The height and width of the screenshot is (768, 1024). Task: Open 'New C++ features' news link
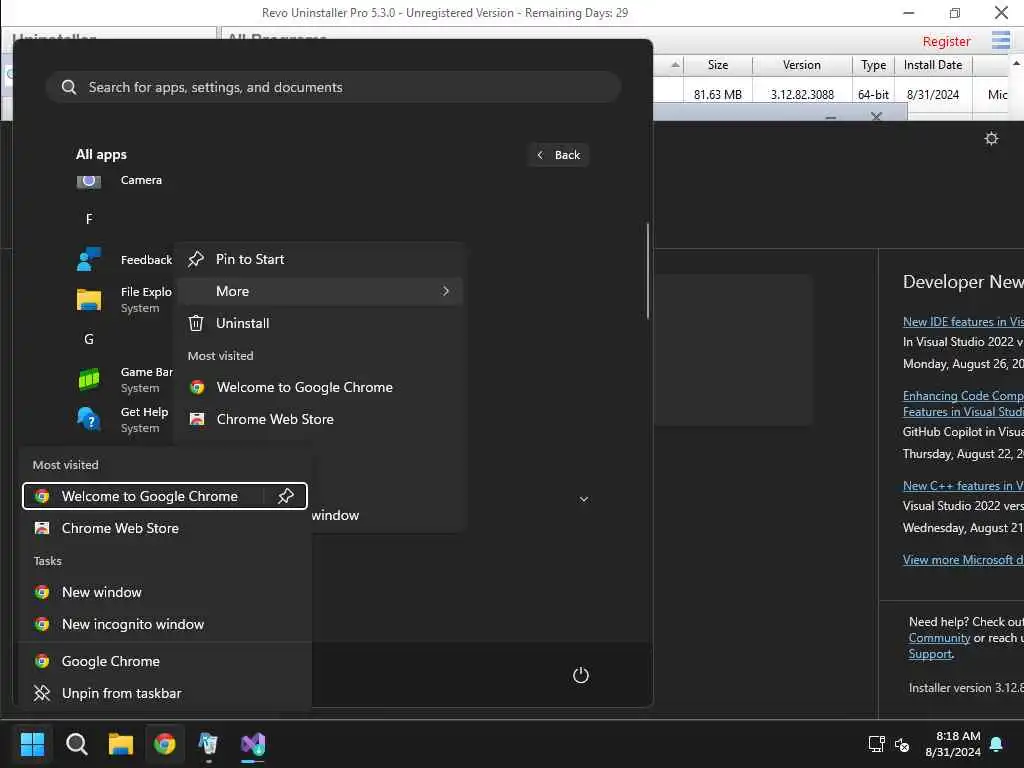[963, 486]
